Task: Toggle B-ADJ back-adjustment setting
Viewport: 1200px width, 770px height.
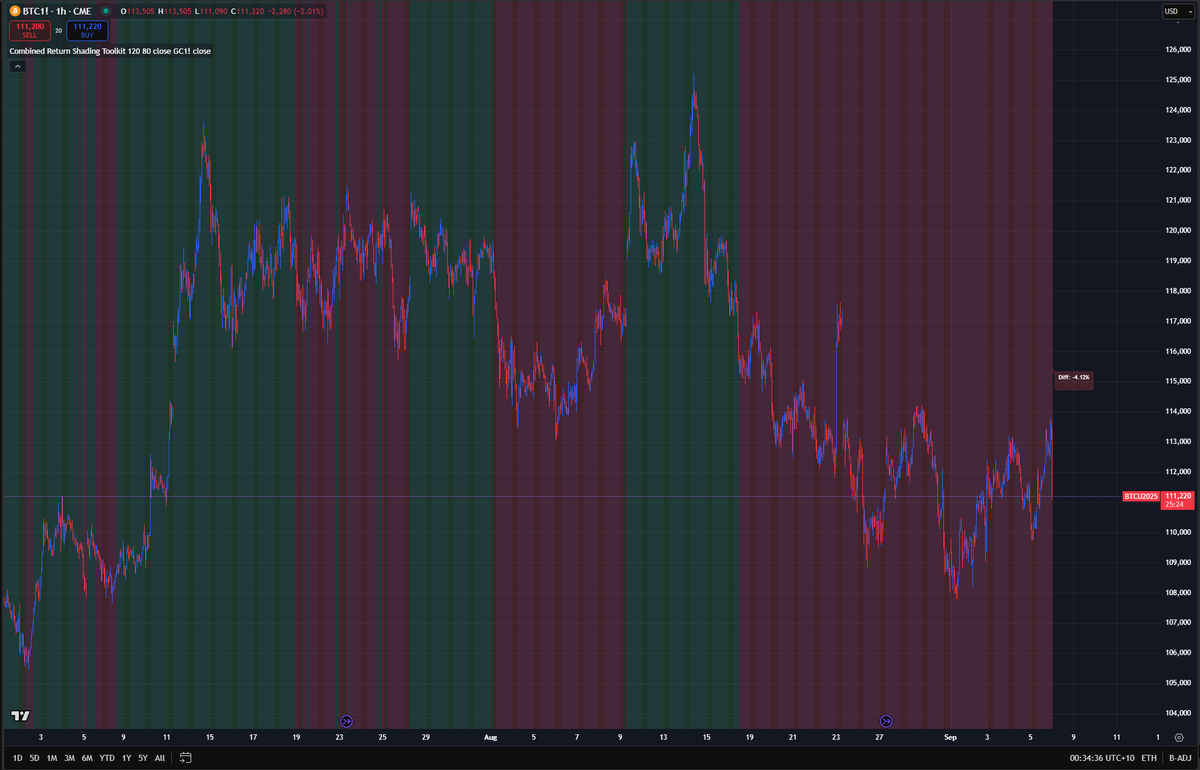Action: tap(1178, 758)
